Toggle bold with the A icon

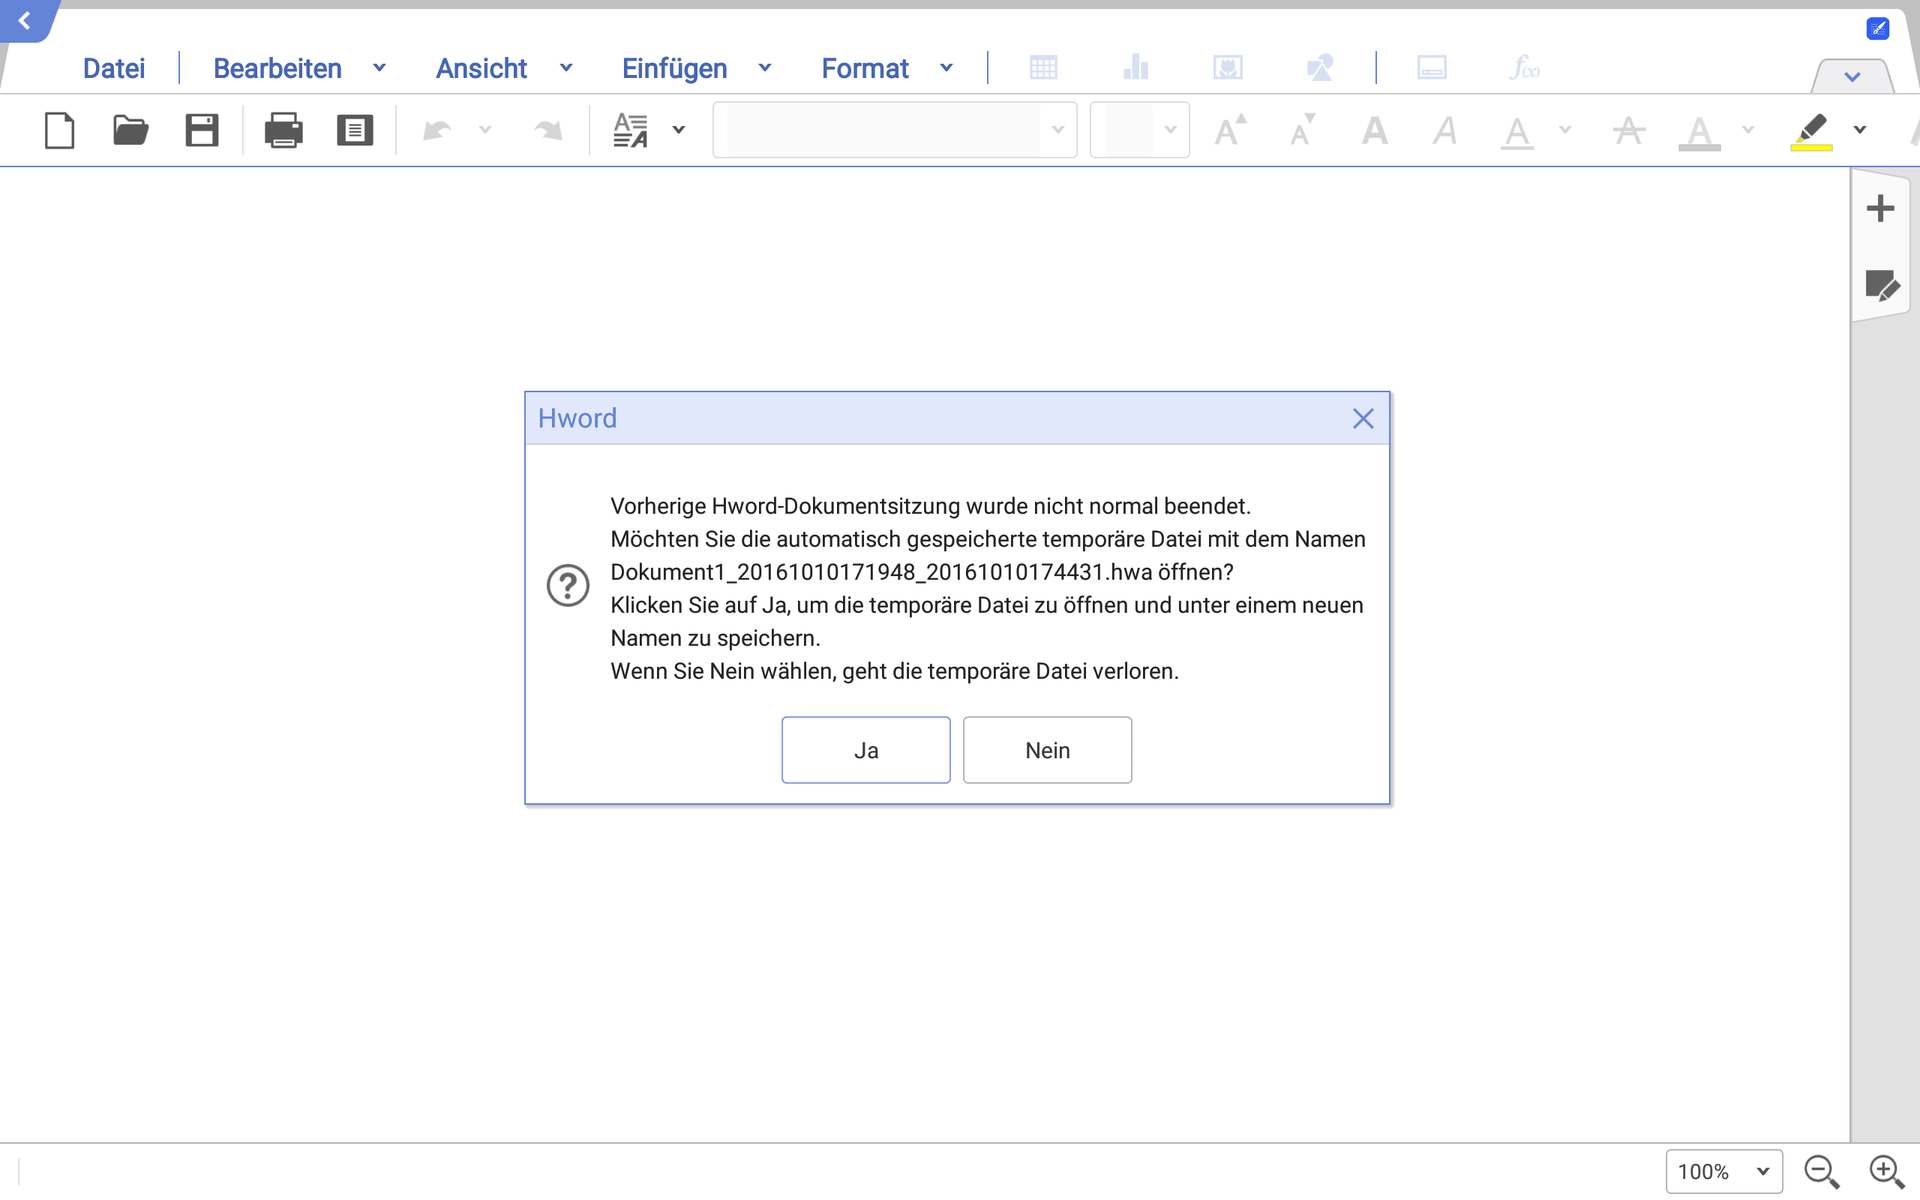[1375, 130]
